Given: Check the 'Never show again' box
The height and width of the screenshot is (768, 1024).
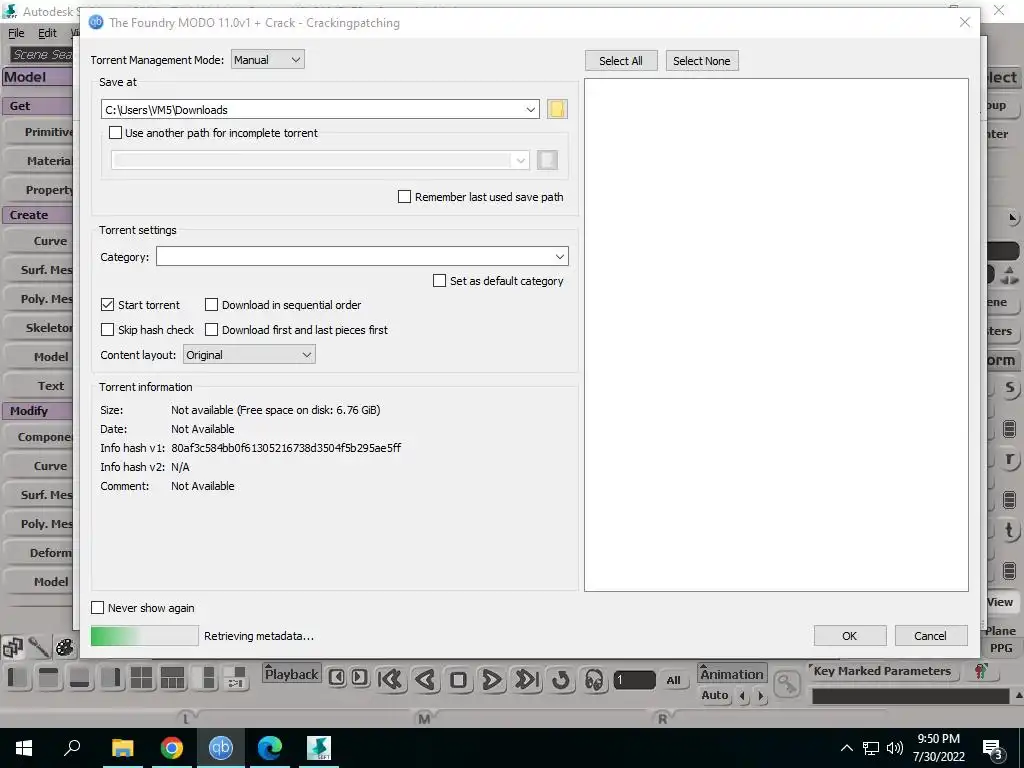Looking at the screenshot, I should pyautogui.click(x=97, y=607).
